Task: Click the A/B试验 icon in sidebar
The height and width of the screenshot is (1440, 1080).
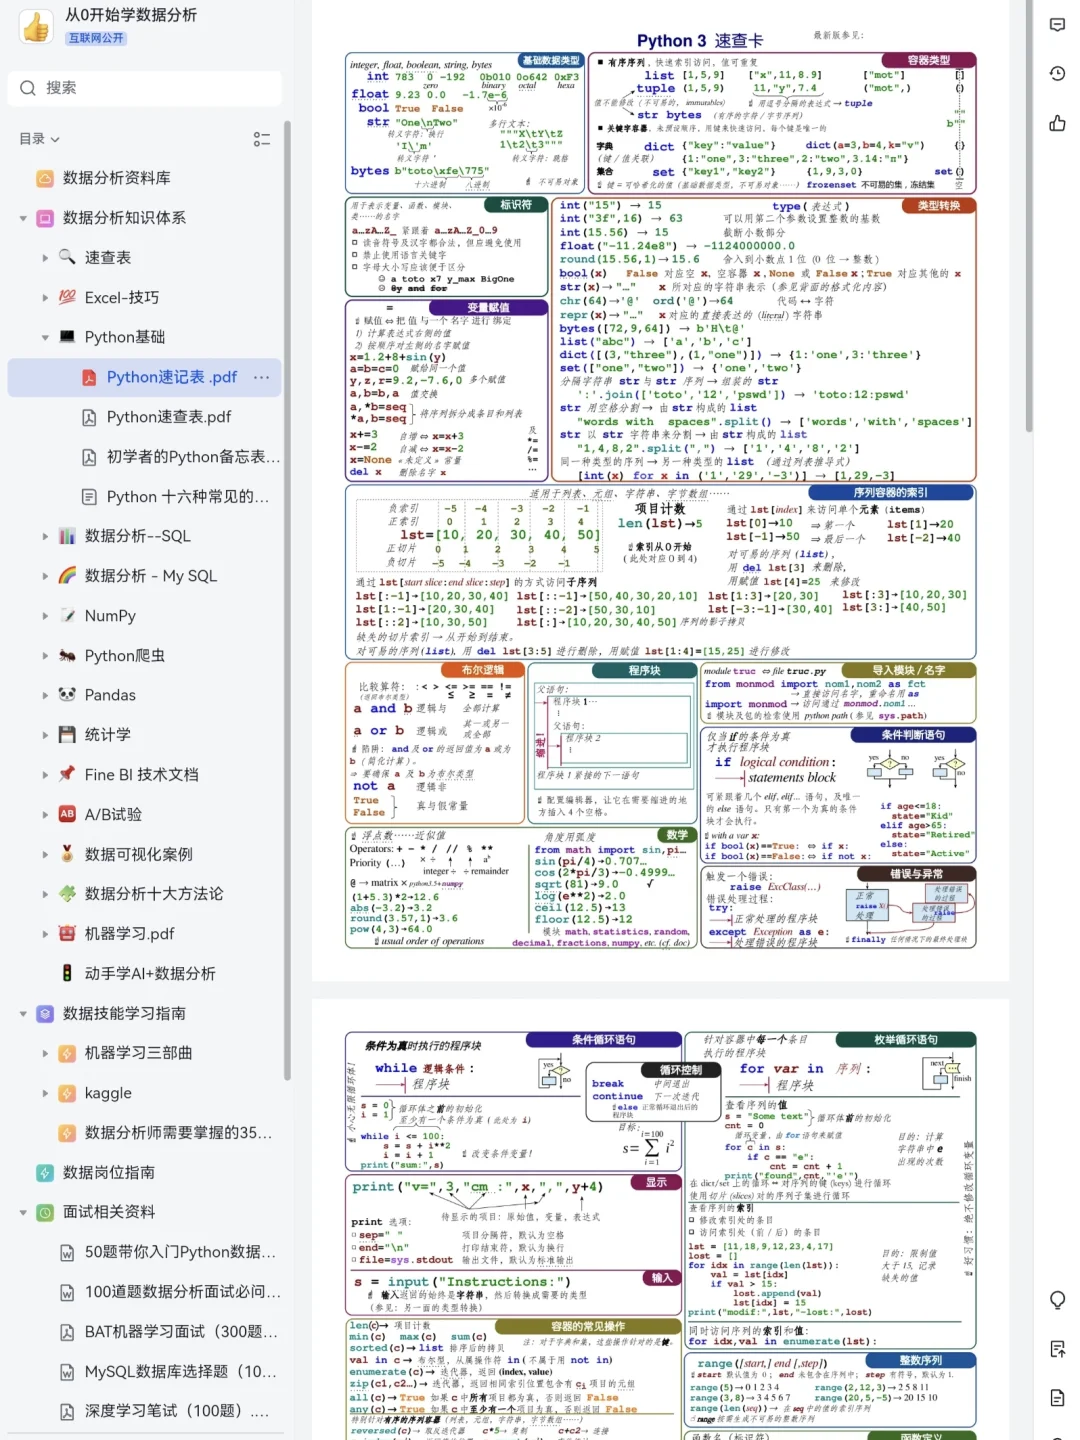Action: 66,814
